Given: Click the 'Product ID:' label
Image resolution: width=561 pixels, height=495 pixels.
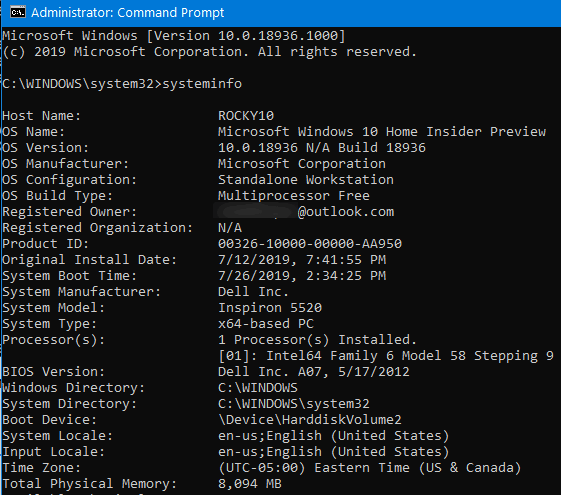Looking at the screenshot, I should coord(46,244).
